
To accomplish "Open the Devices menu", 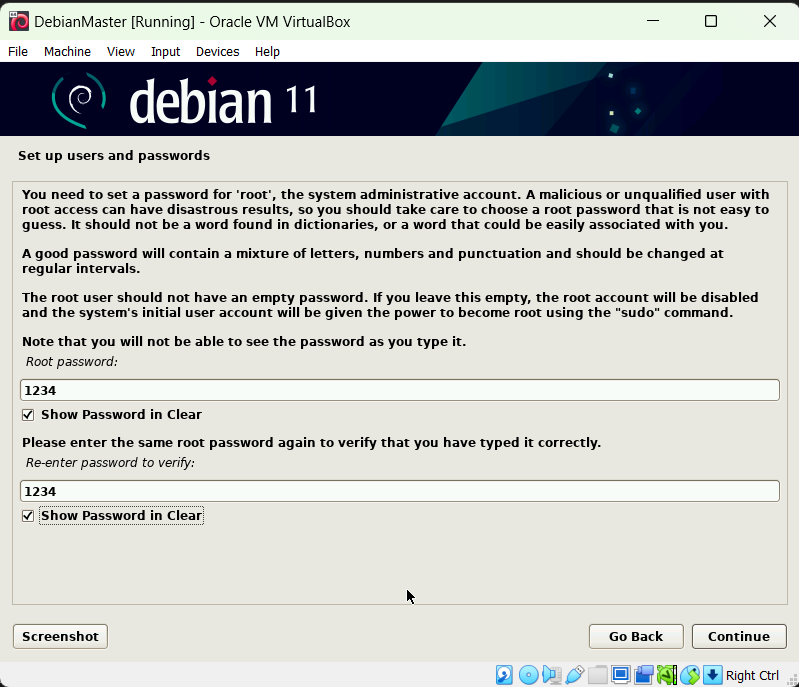I will [x=218, y=51].
